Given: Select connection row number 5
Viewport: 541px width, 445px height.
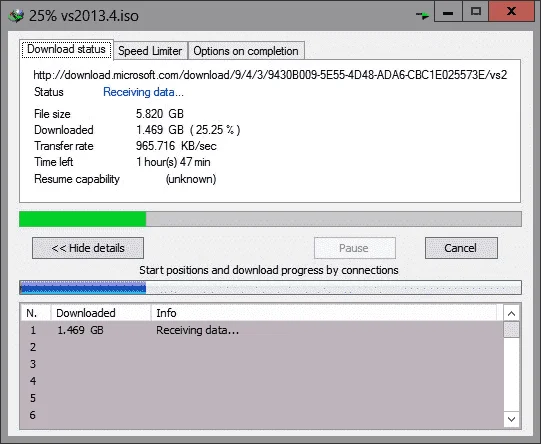Looking at the screenshot, I should coord(262,398).
